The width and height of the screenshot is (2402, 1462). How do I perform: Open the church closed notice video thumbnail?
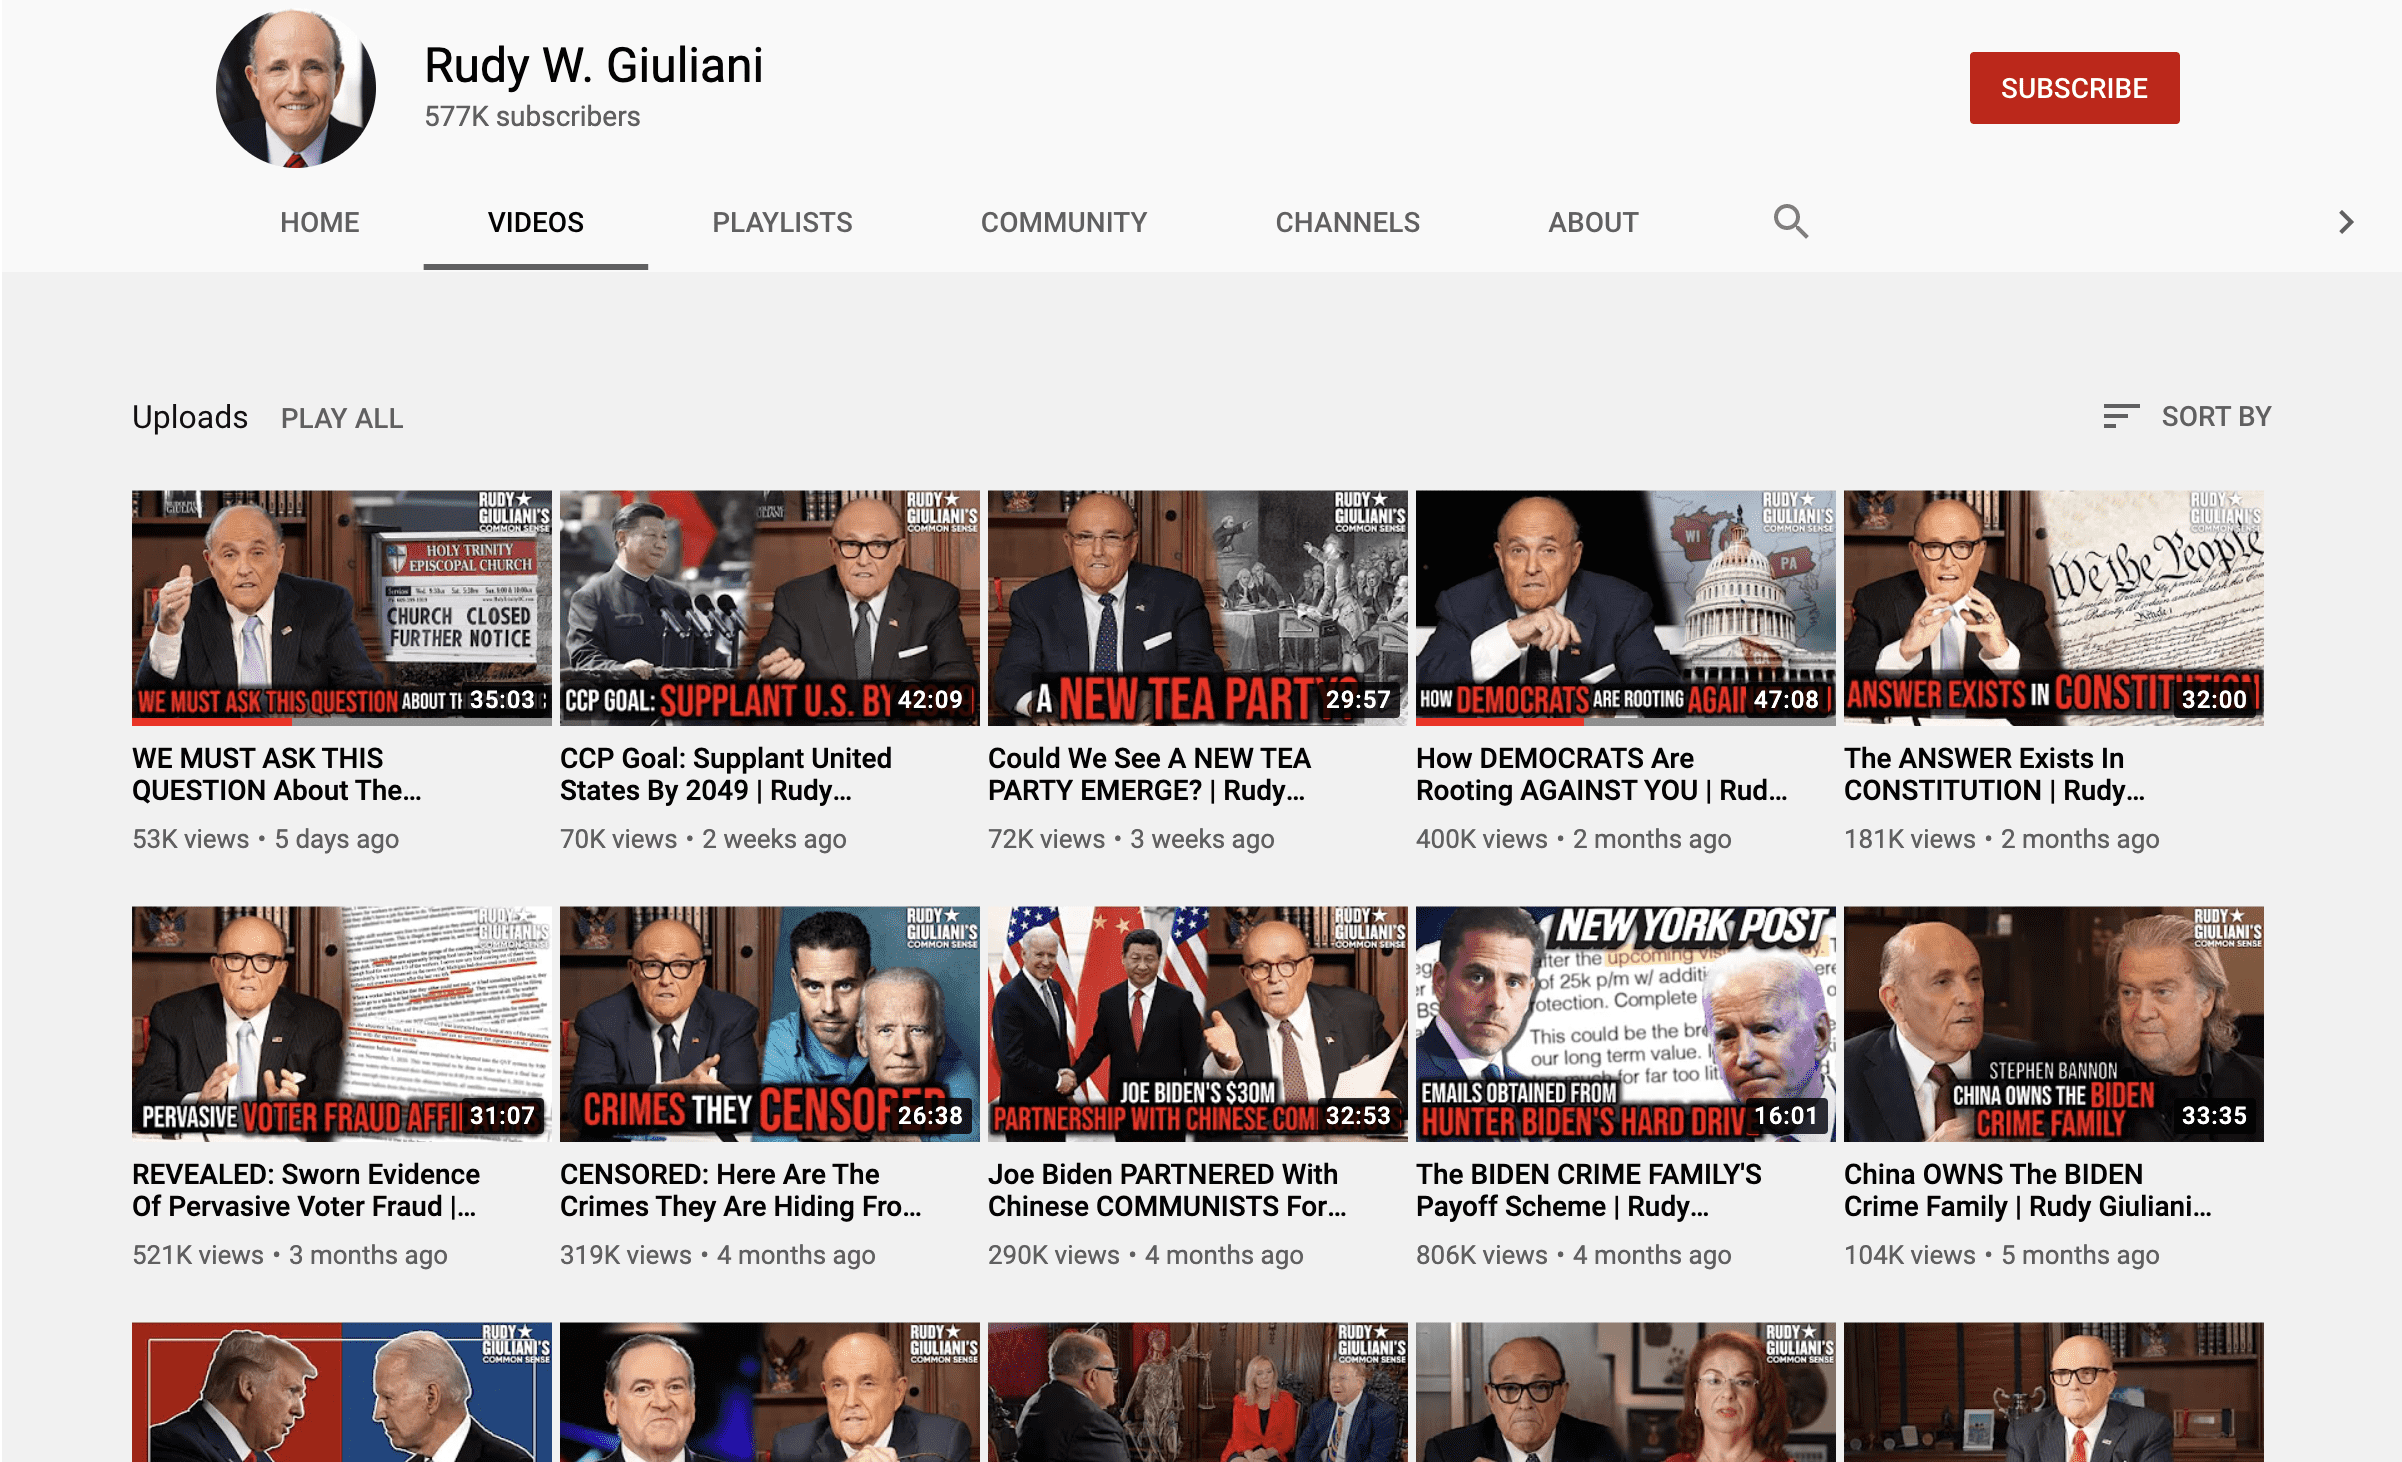click(341, 607)
